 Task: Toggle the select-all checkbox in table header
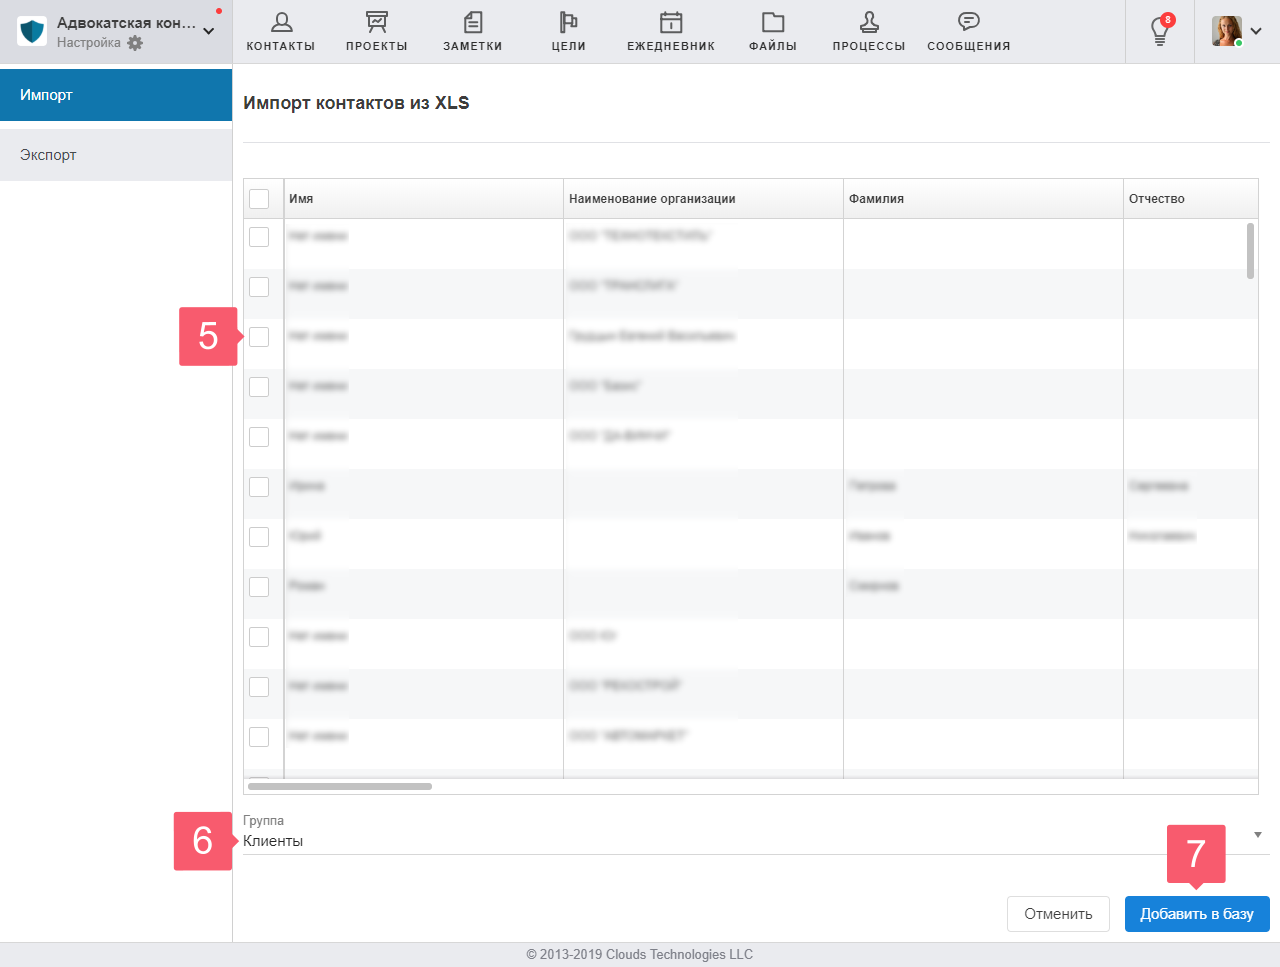click(x=259, y=199)
